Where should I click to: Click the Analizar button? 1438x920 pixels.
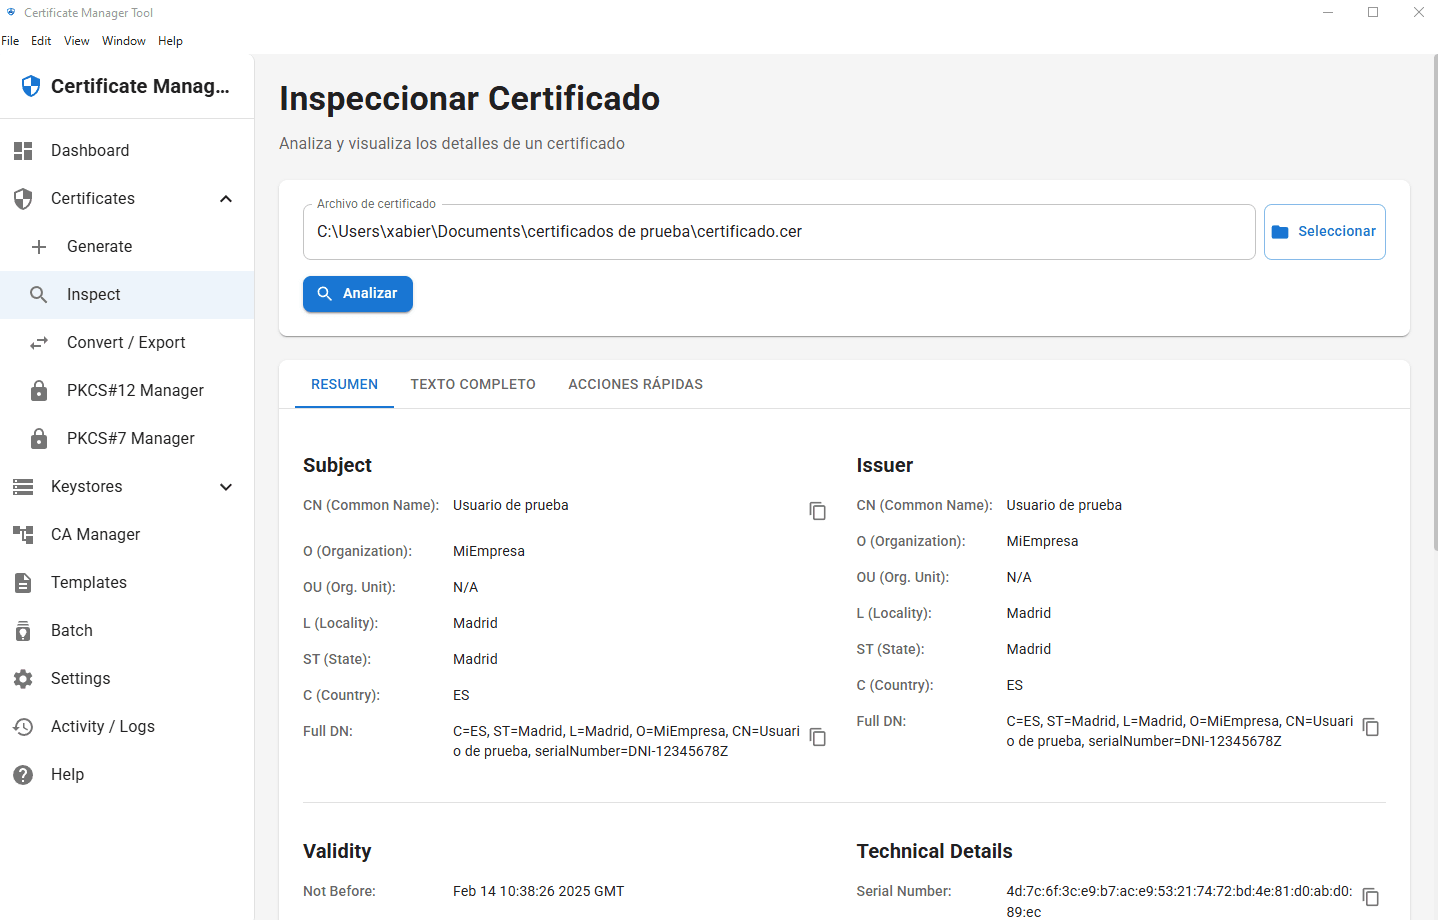pos(357,293)
